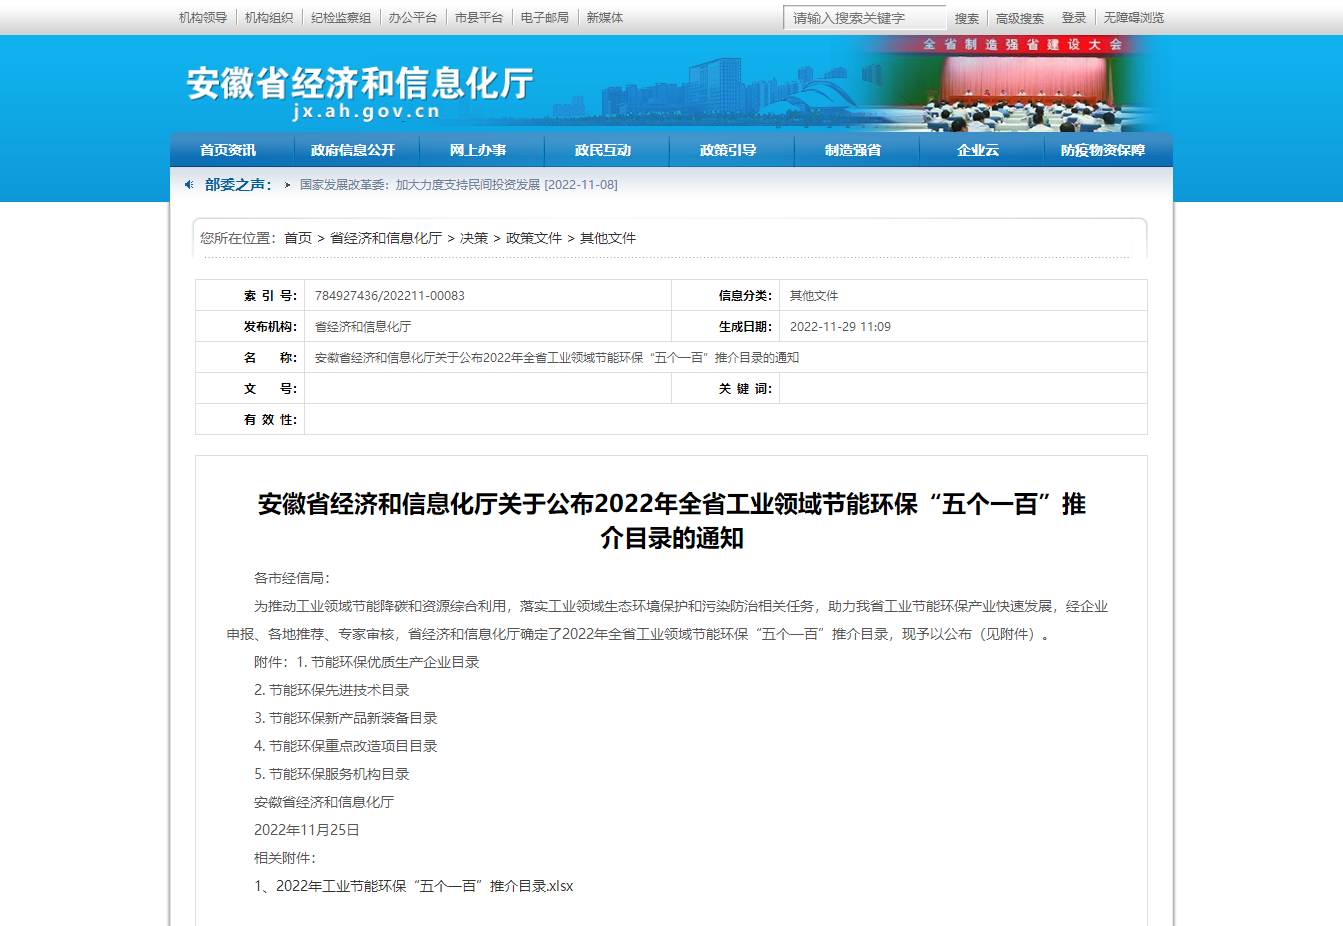Select 防疫物资保障 in the nav bar
1343x926 pixels.
click(x=1103, y=150)
